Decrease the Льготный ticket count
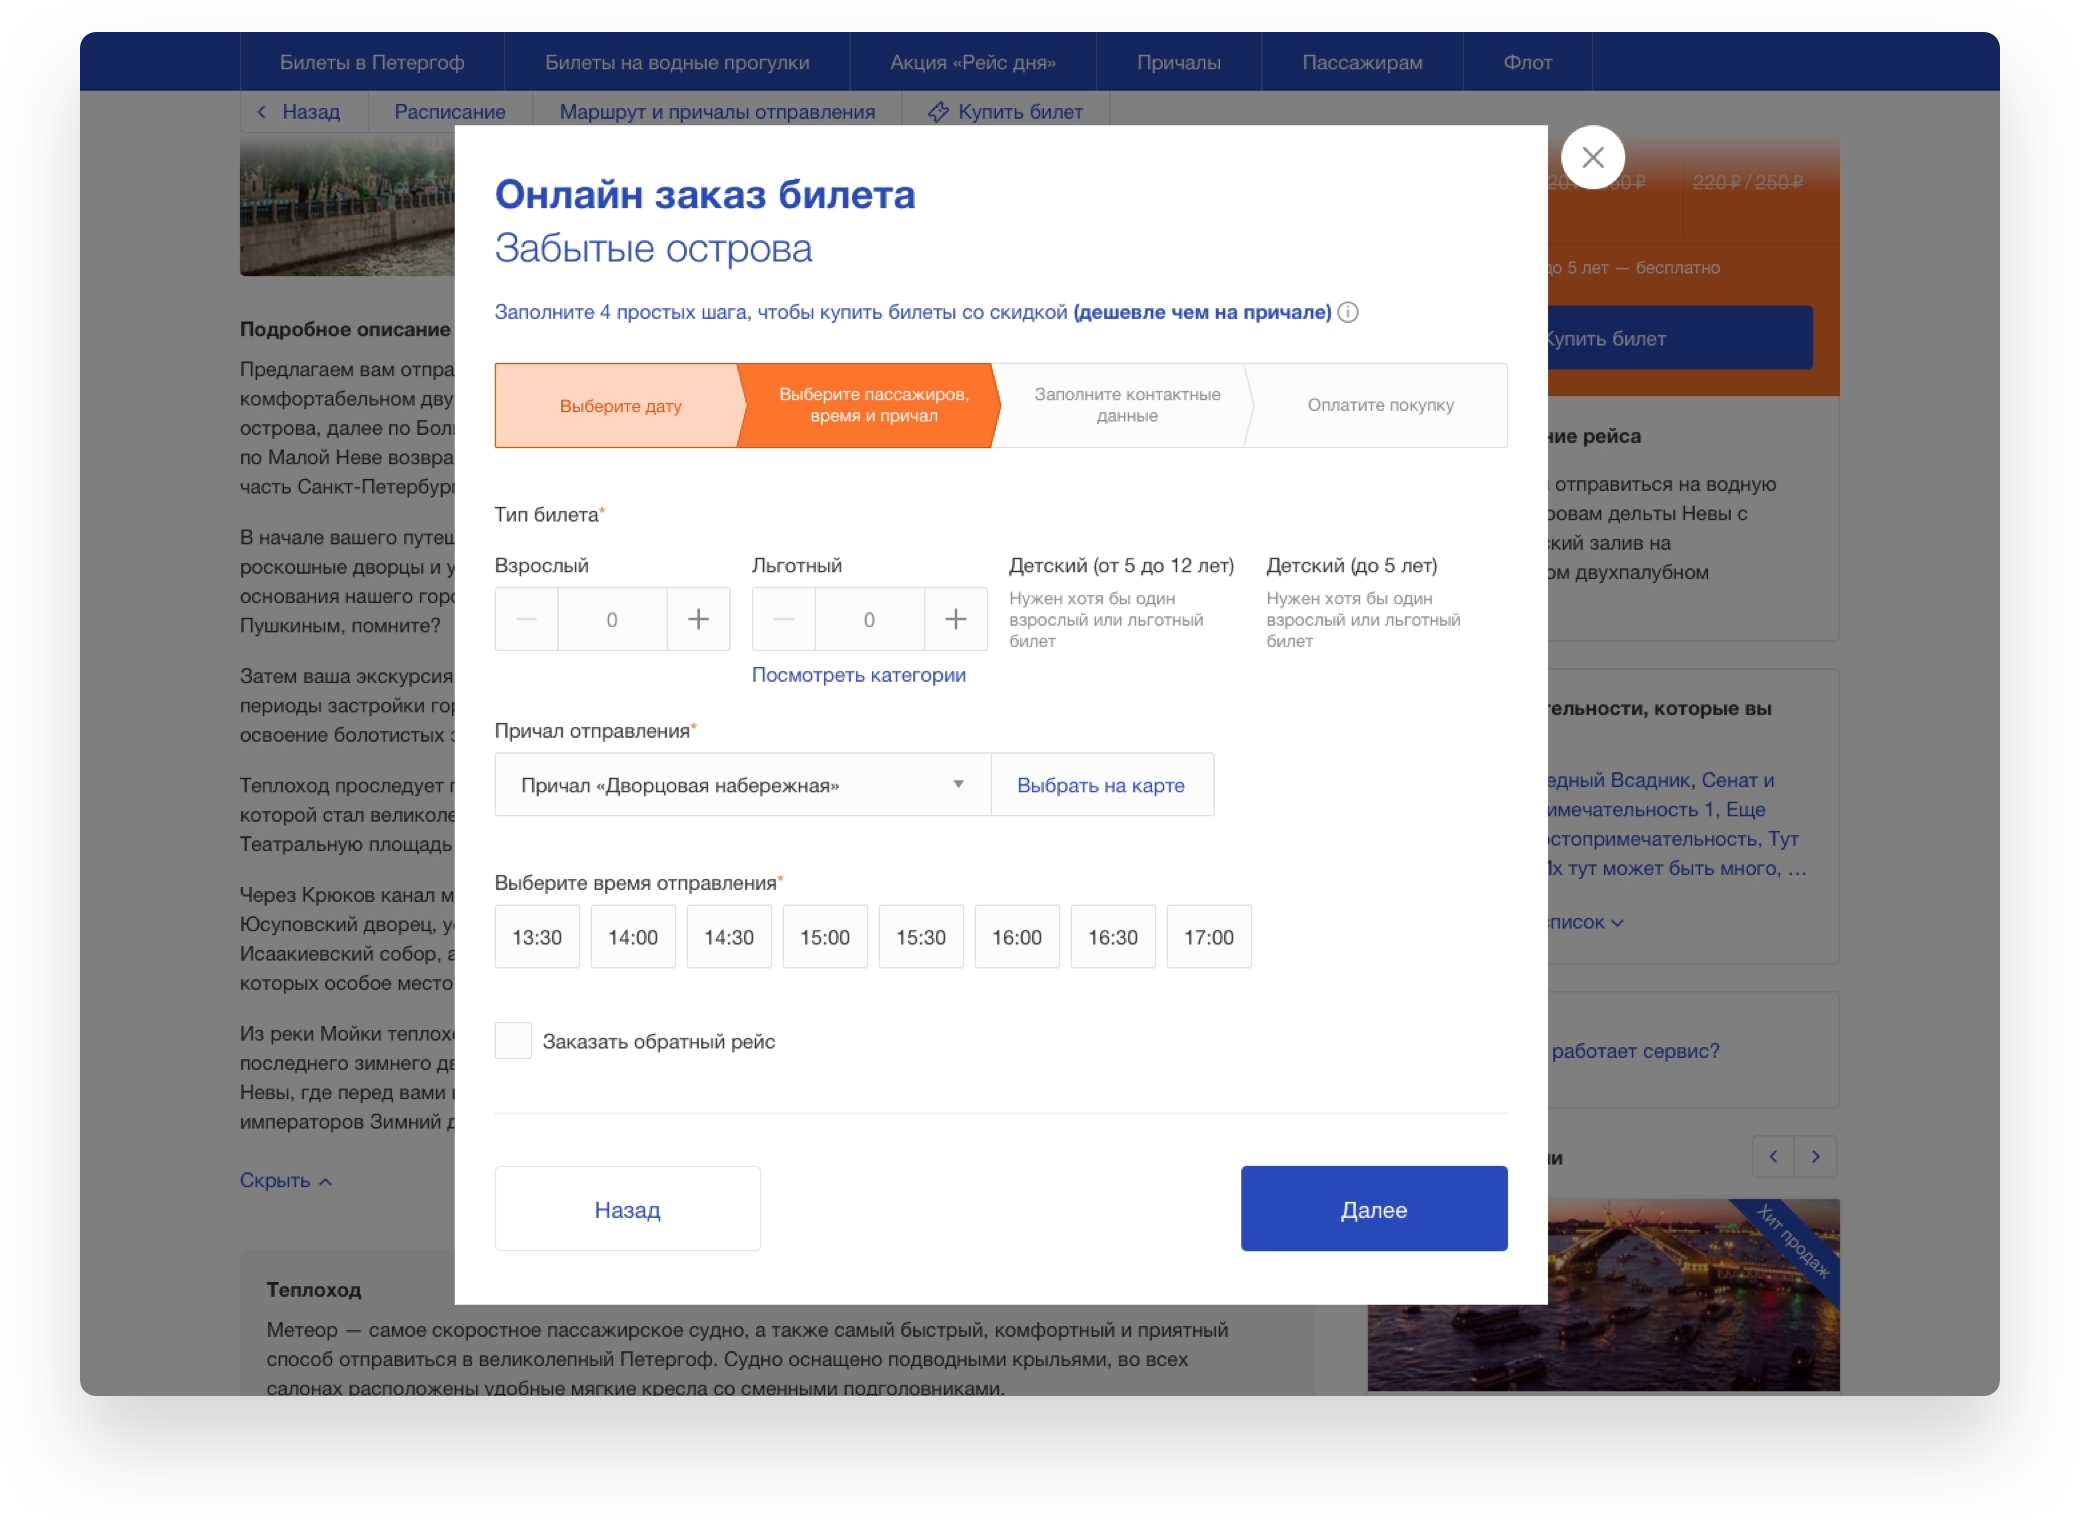Viewport: 2080px width, 1524px height. pos(783,619)
